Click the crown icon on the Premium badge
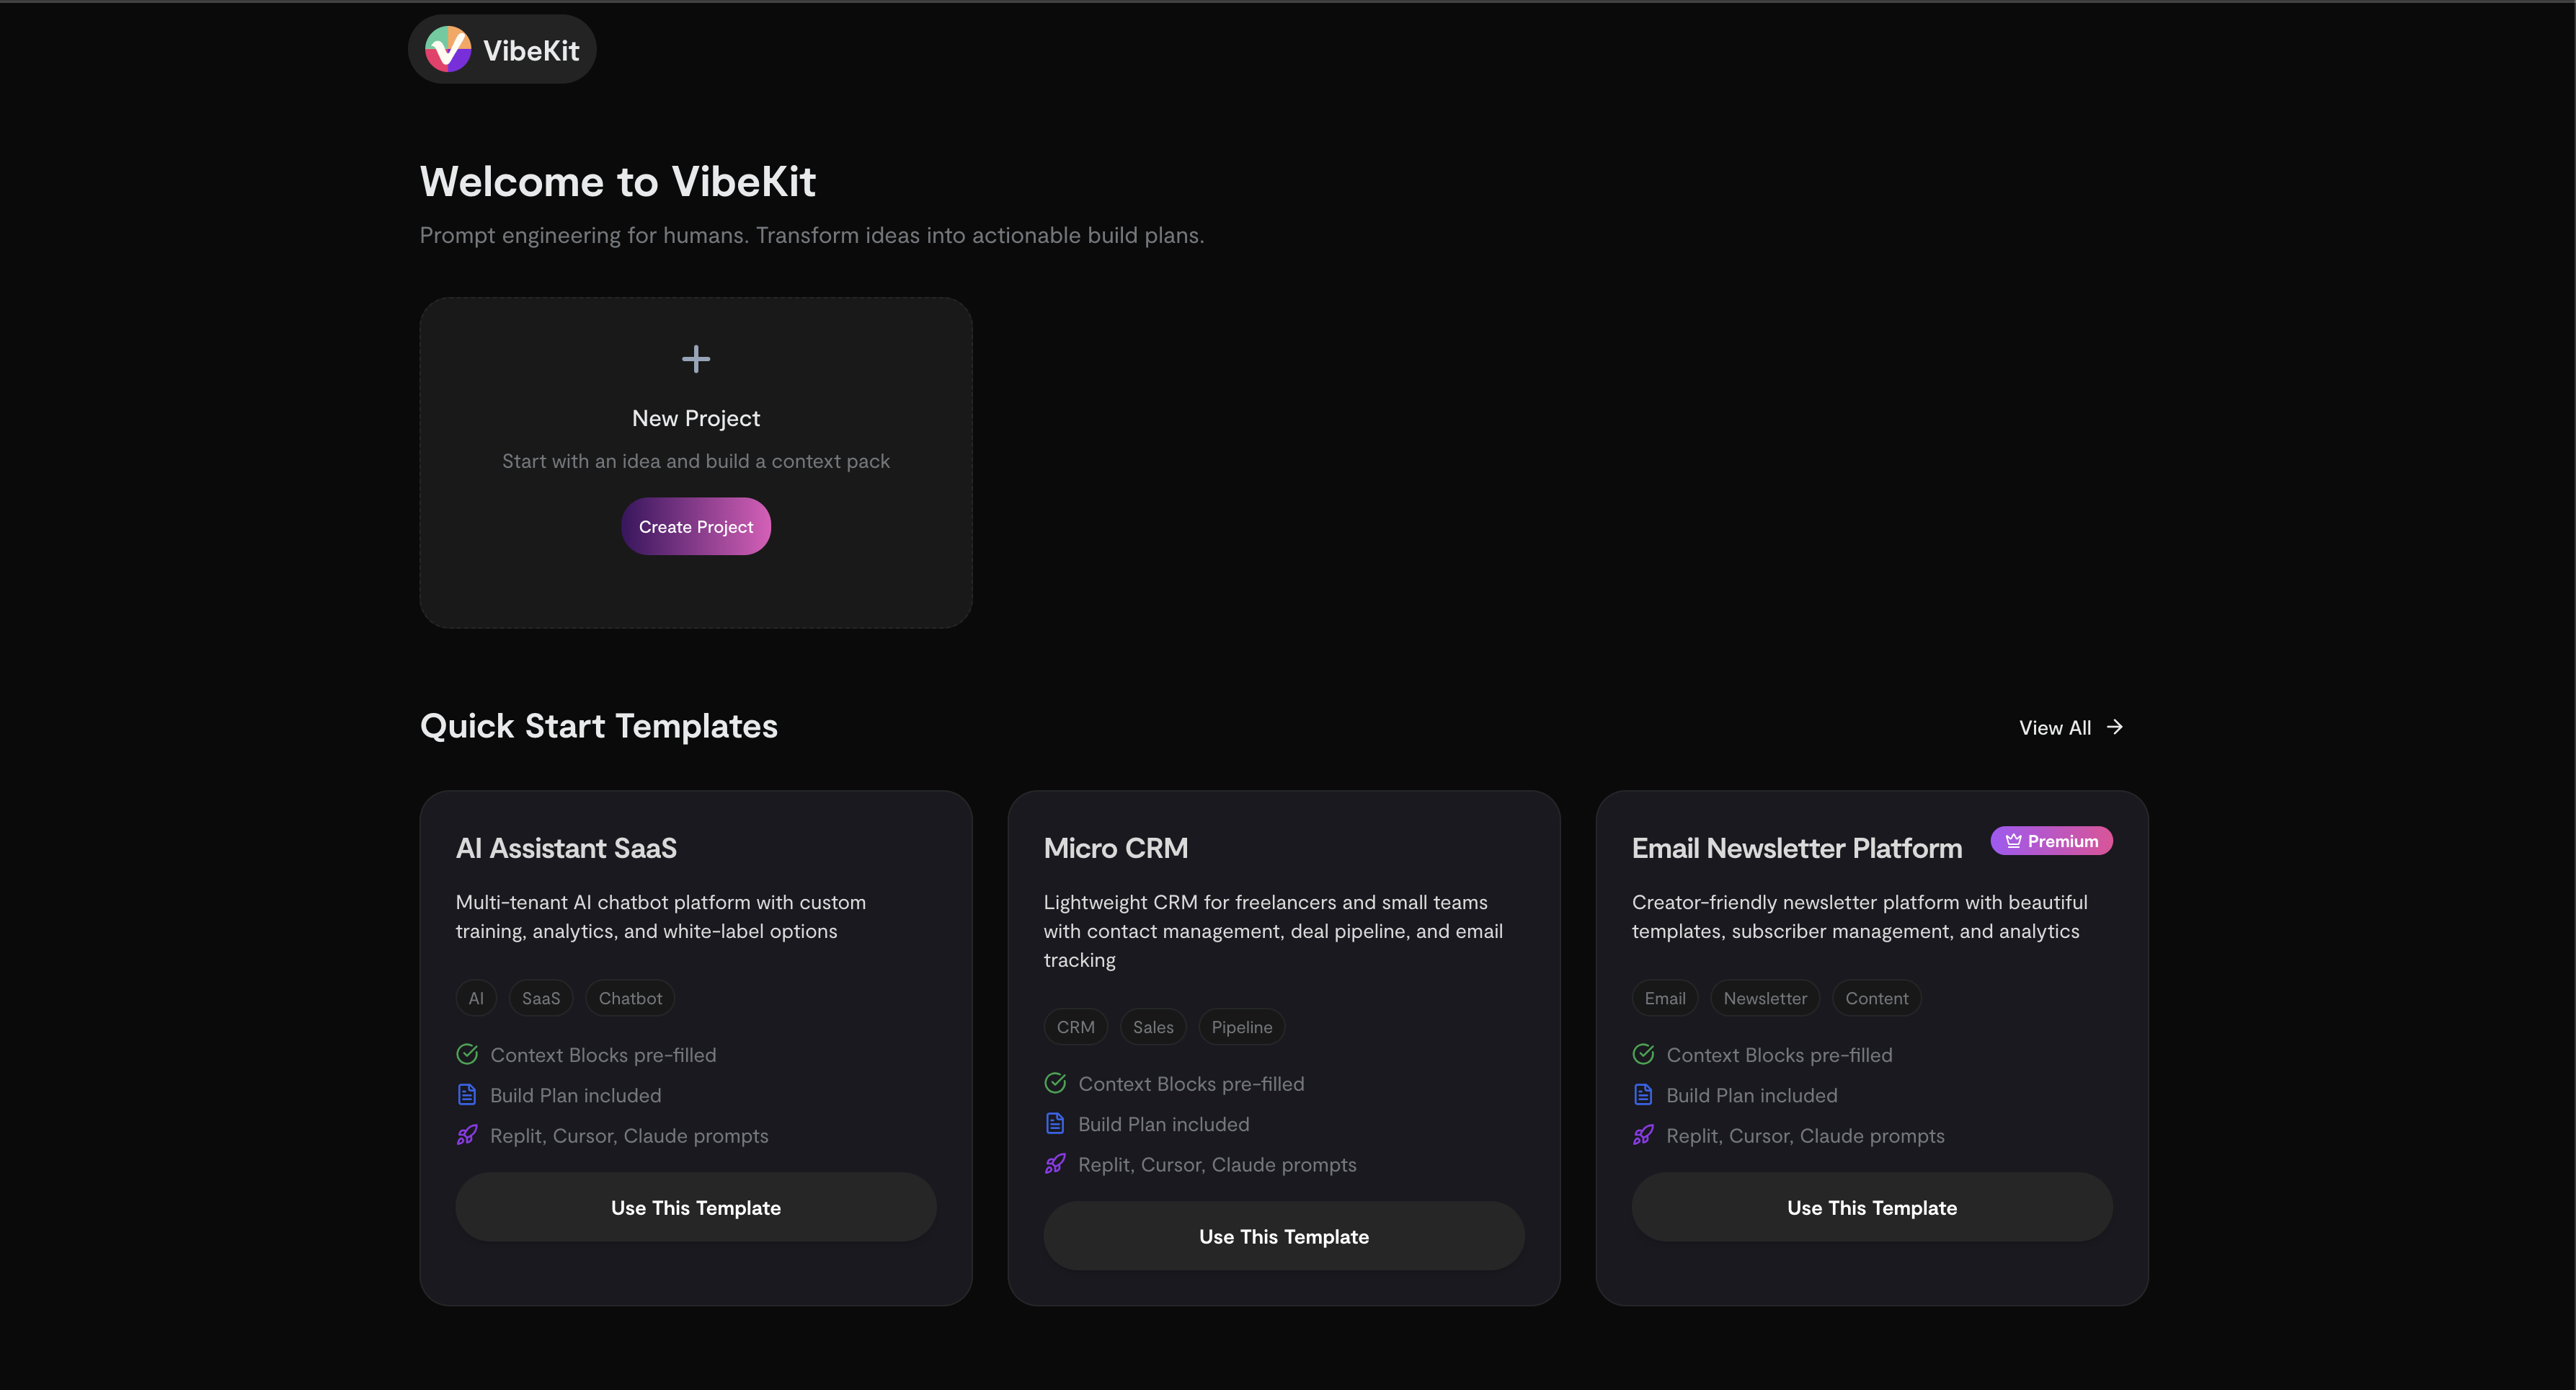 point(2012,840)
